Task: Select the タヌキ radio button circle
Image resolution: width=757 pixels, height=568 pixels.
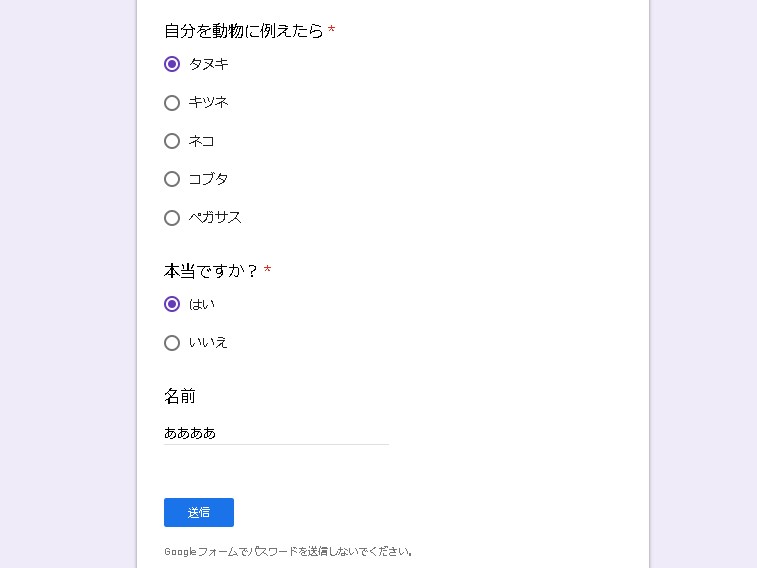Action: (x=172, y=64)
